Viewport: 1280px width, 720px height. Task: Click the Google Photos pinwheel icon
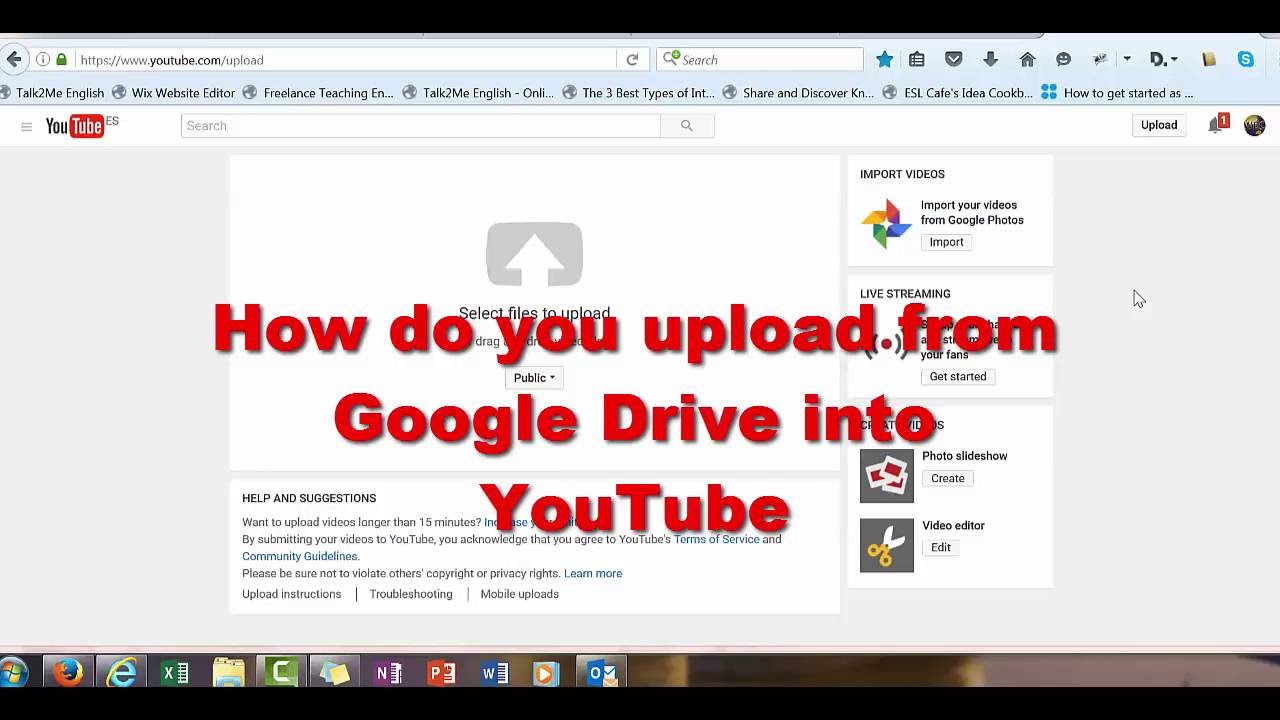886,224
